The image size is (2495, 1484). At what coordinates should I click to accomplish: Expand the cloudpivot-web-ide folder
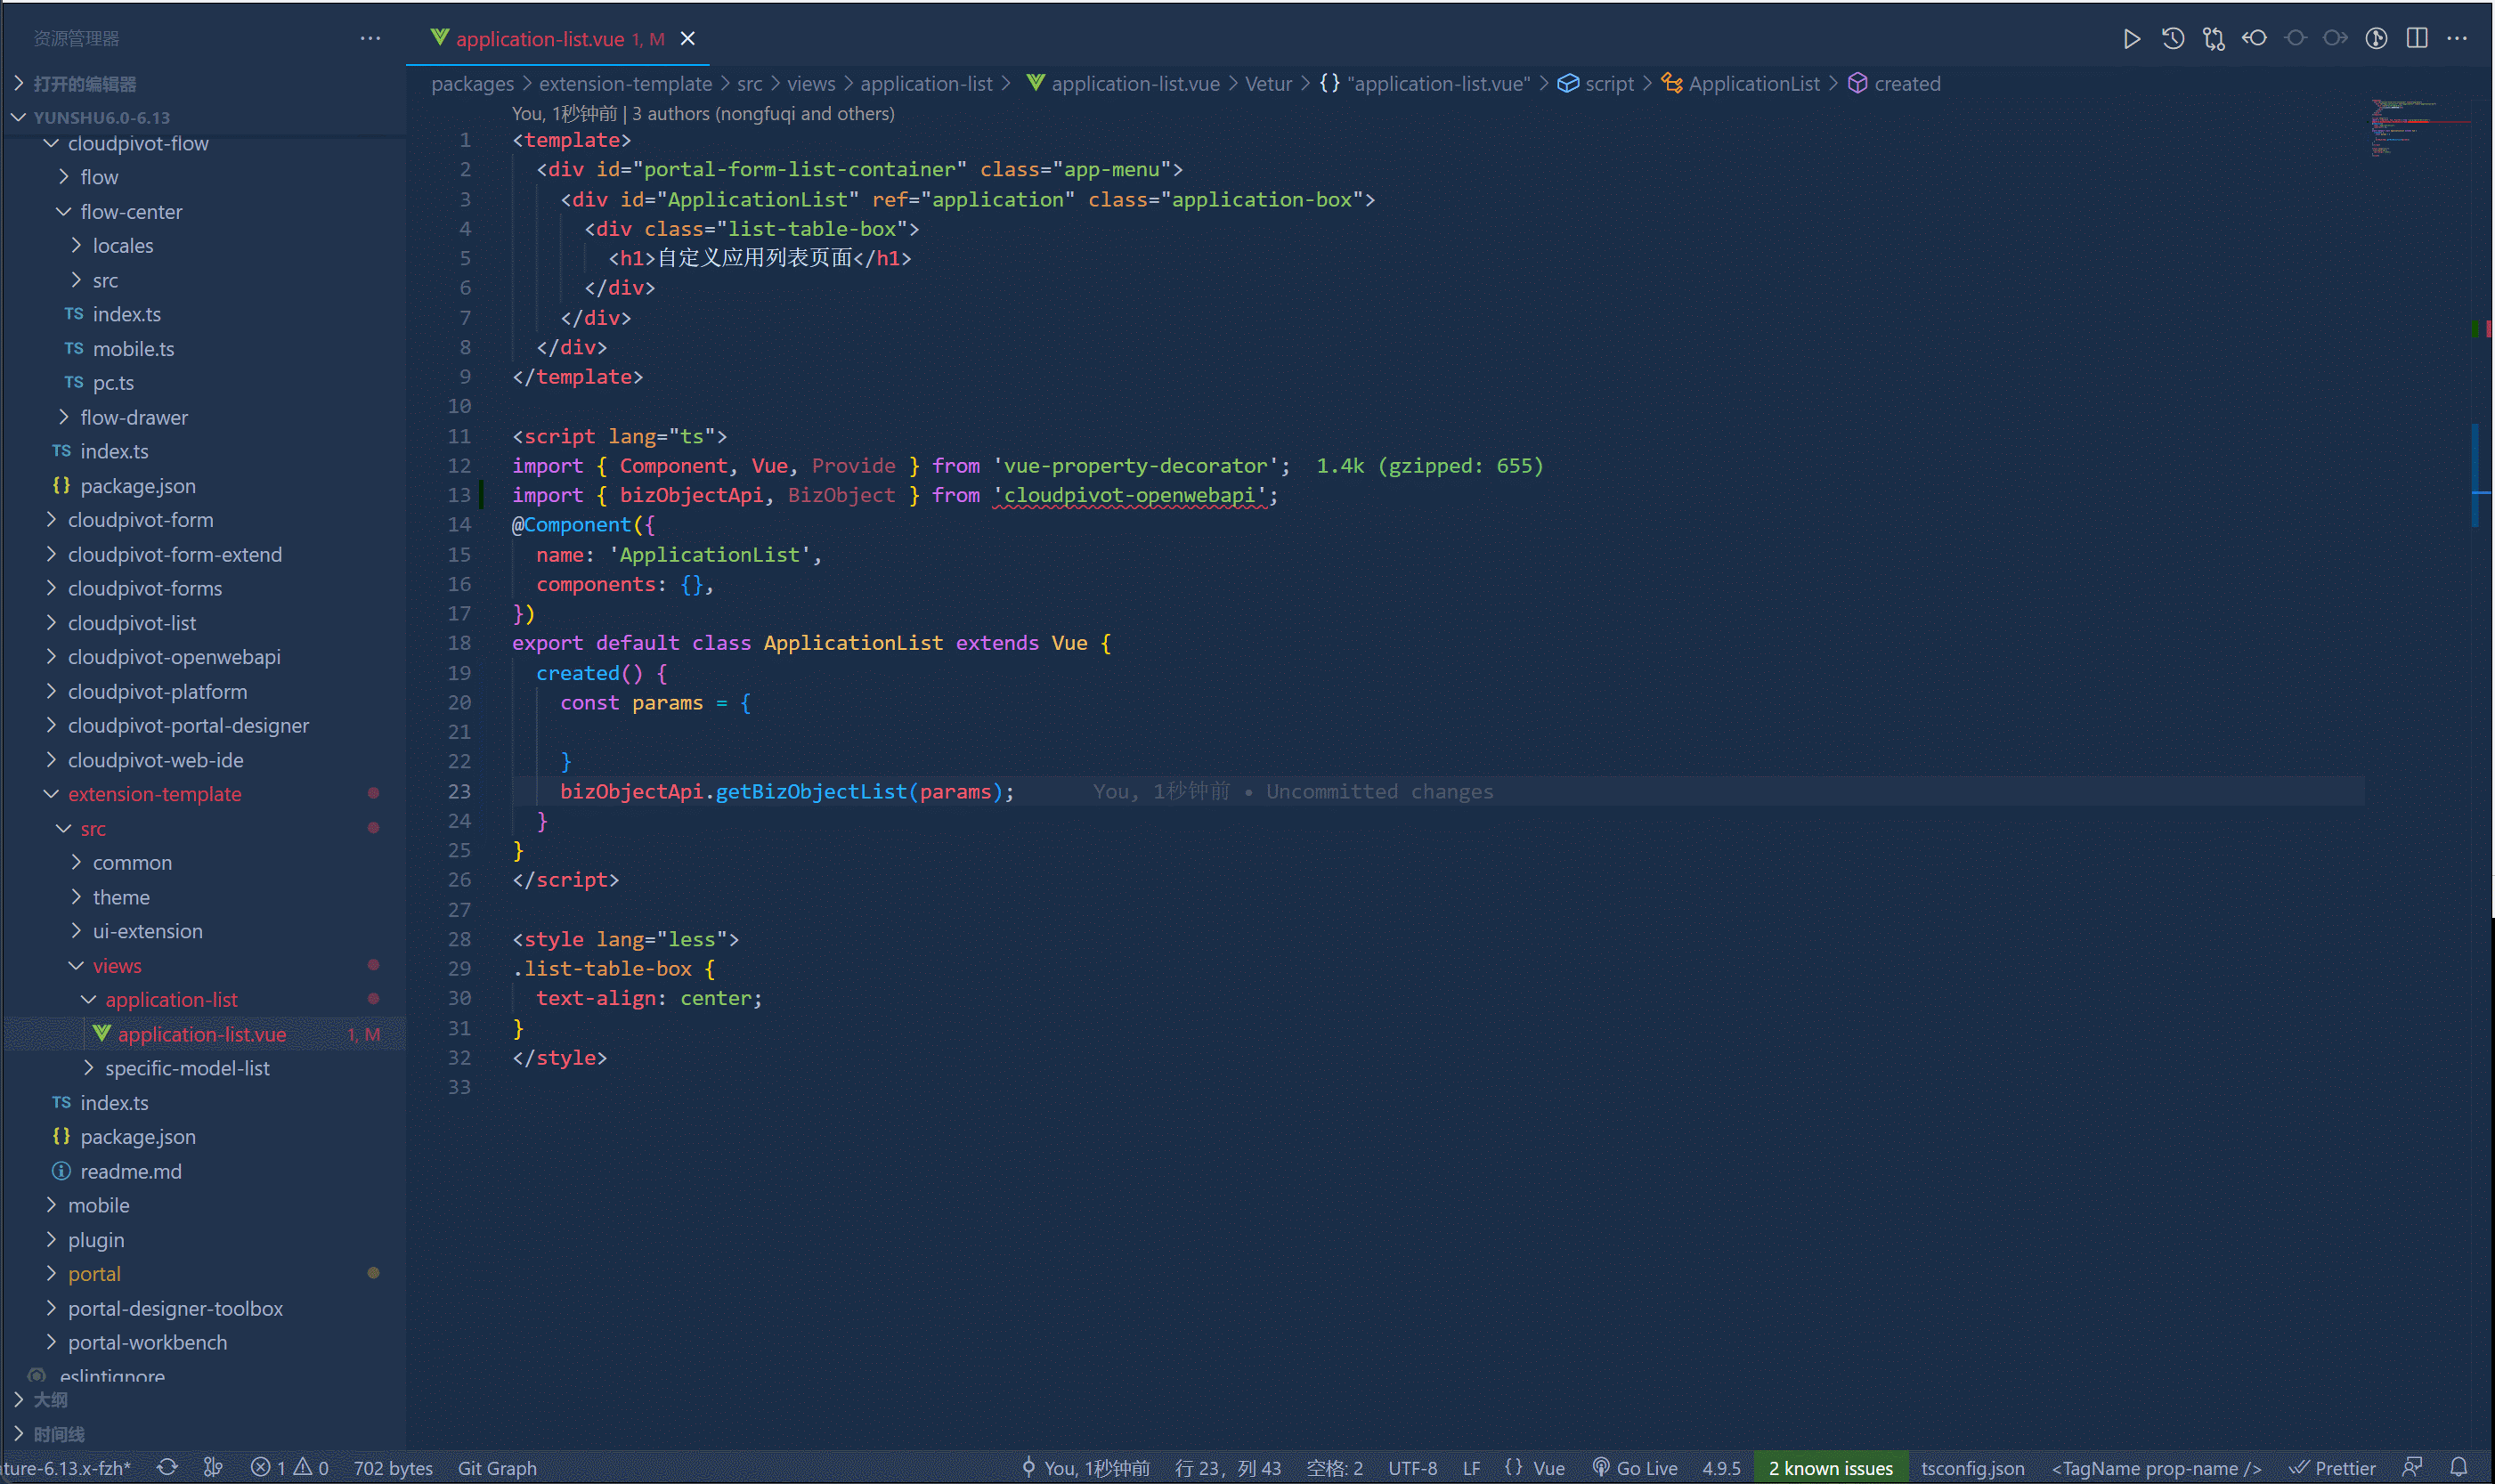pyautogui.click(x=204, y=760)
